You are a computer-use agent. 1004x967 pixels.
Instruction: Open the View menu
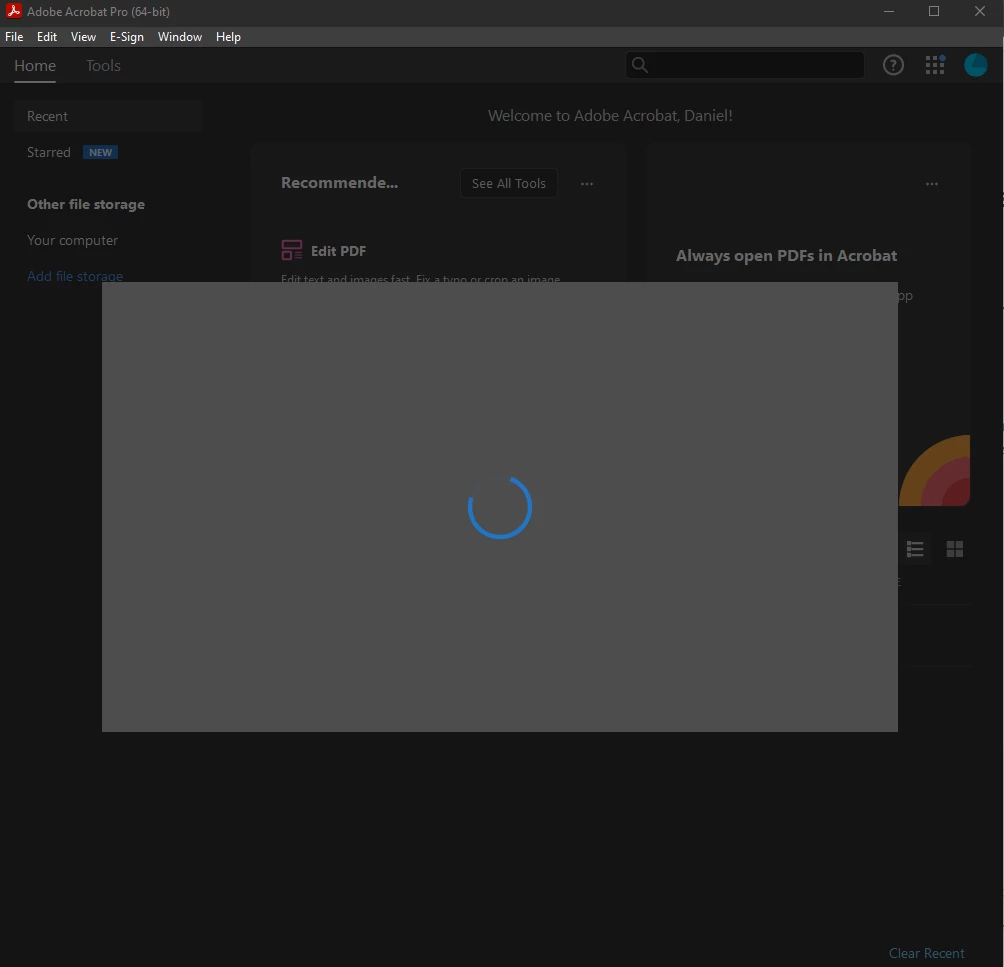click(x=83, y=37)
